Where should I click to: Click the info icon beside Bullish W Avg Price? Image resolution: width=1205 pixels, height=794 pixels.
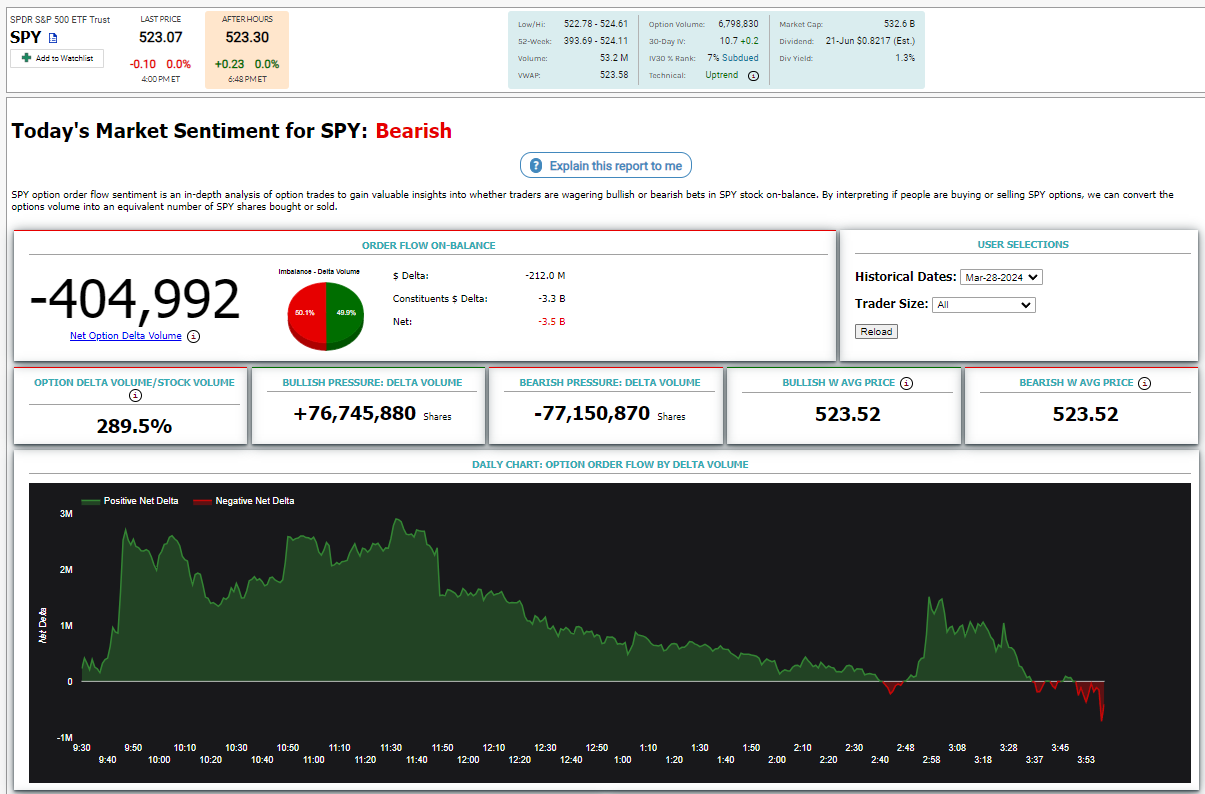pyautogui.click(x=905, y=382)
